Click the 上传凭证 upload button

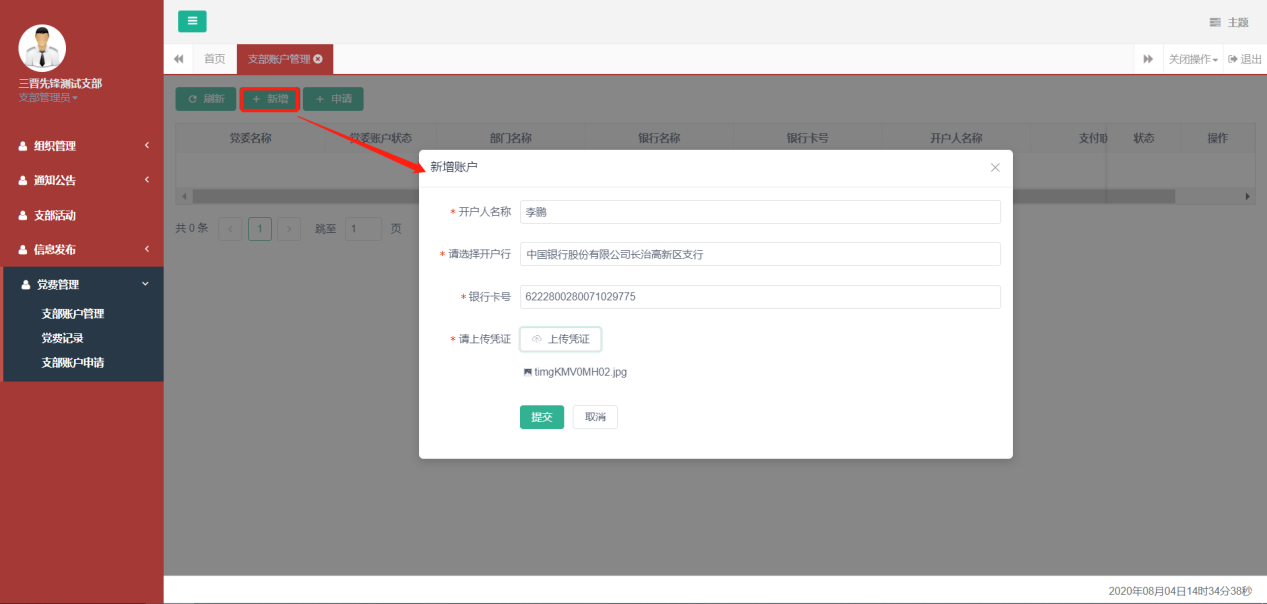(x=561, y=339)
